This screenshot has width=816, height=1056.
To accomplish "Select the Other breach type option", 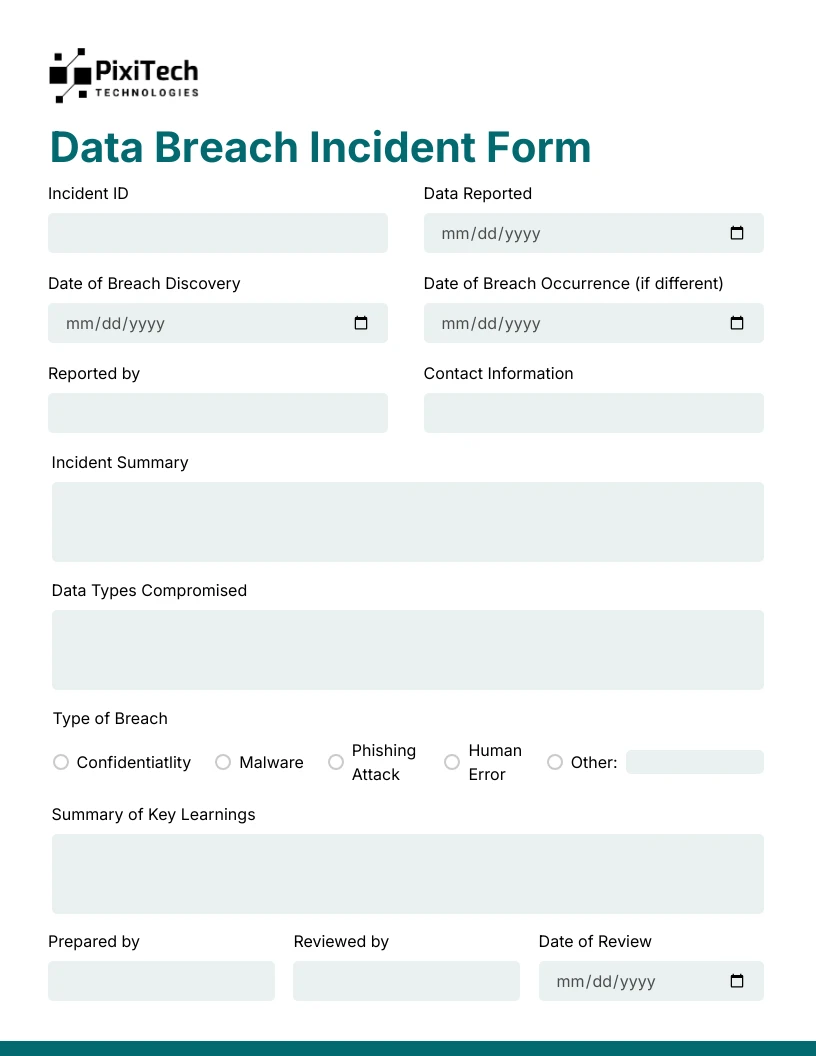I will (555, 762).
